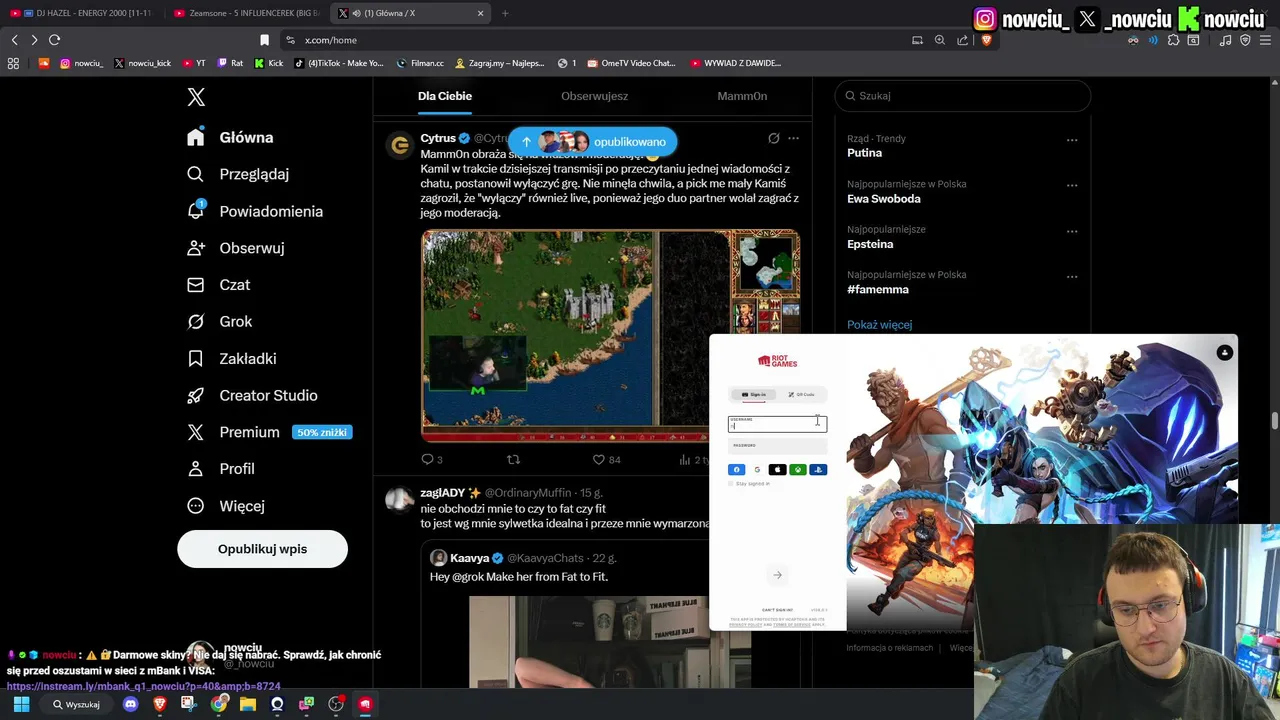Switch to the Obserwujesz tab
The image size is (1280, 720).
tap(594, 96)
